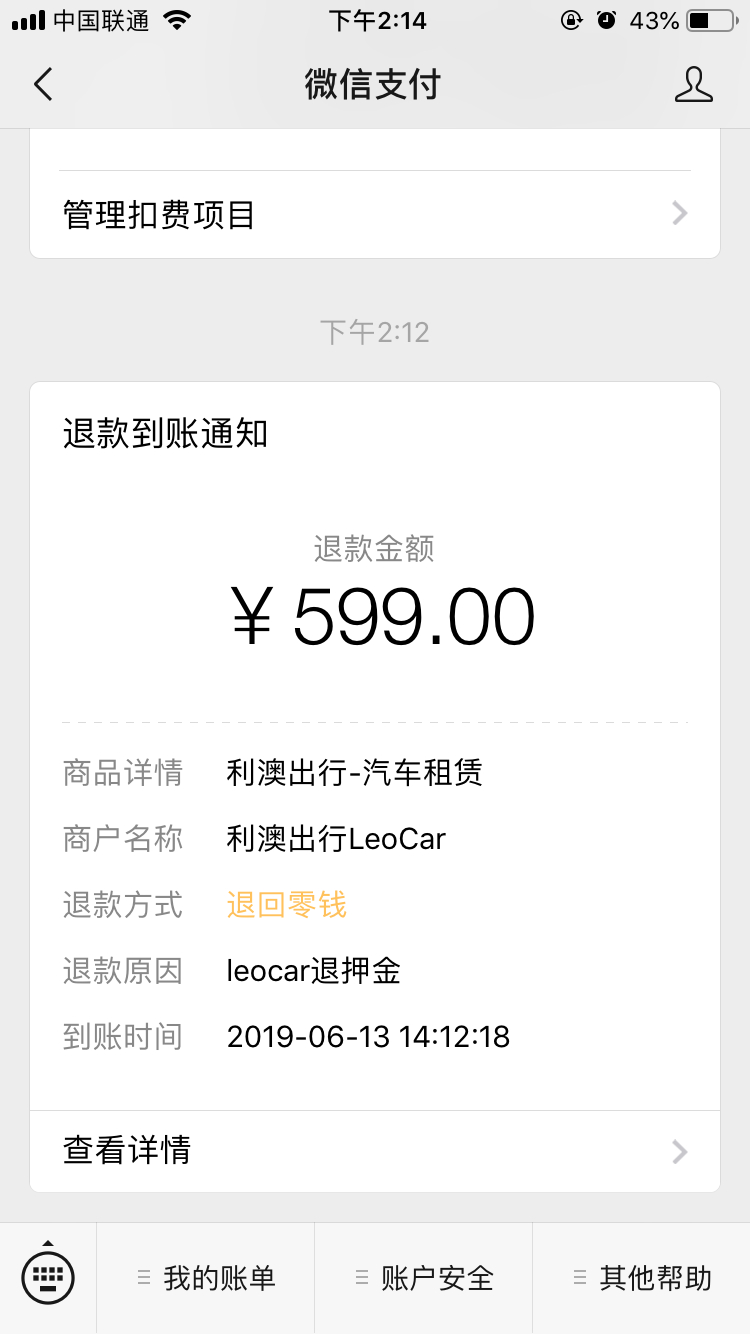Screen dimensions: 750x1334
Task: Tap the cellular signal bars icon
Action: (29, 20)
